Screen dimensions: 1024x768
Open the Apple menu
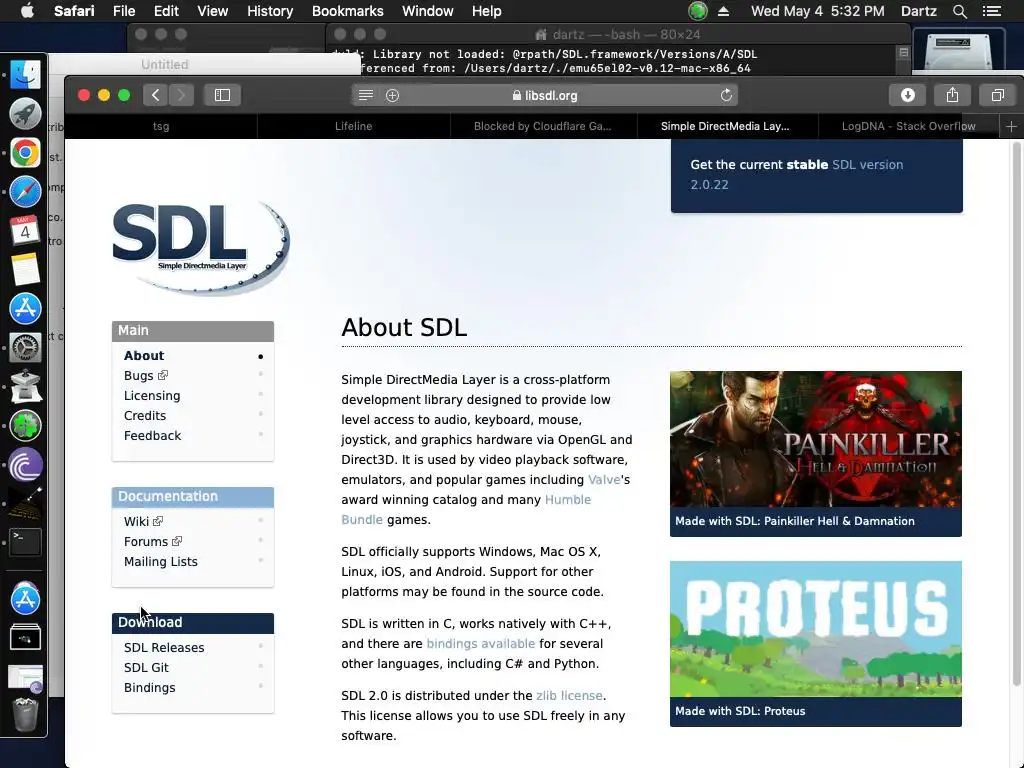pos(27,11)
